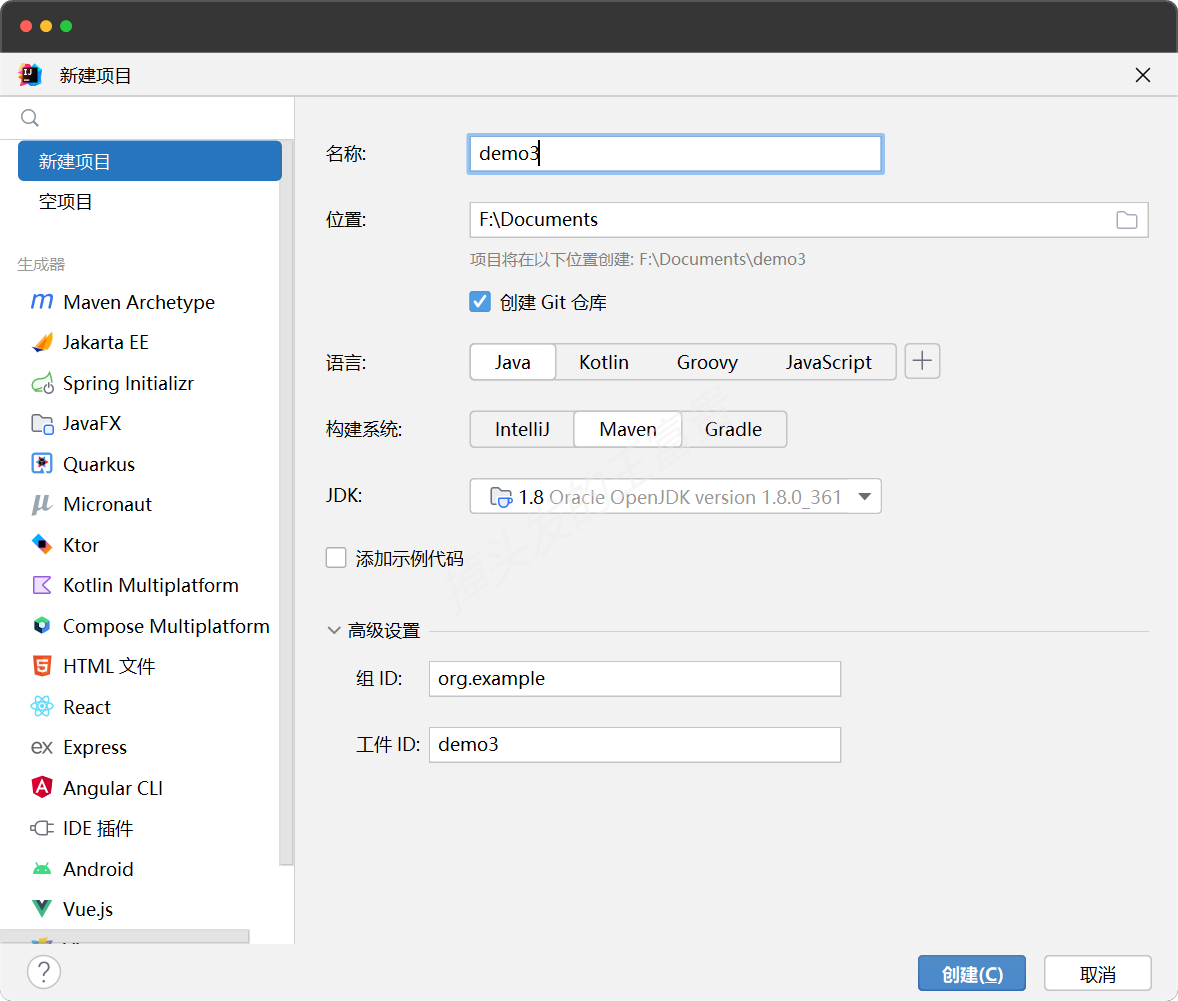Image resolution: width=1178 pixels, height=1001 pixels.
Task: Open the JDK version dropdown arrow
Action: click(x=865, y=497)
